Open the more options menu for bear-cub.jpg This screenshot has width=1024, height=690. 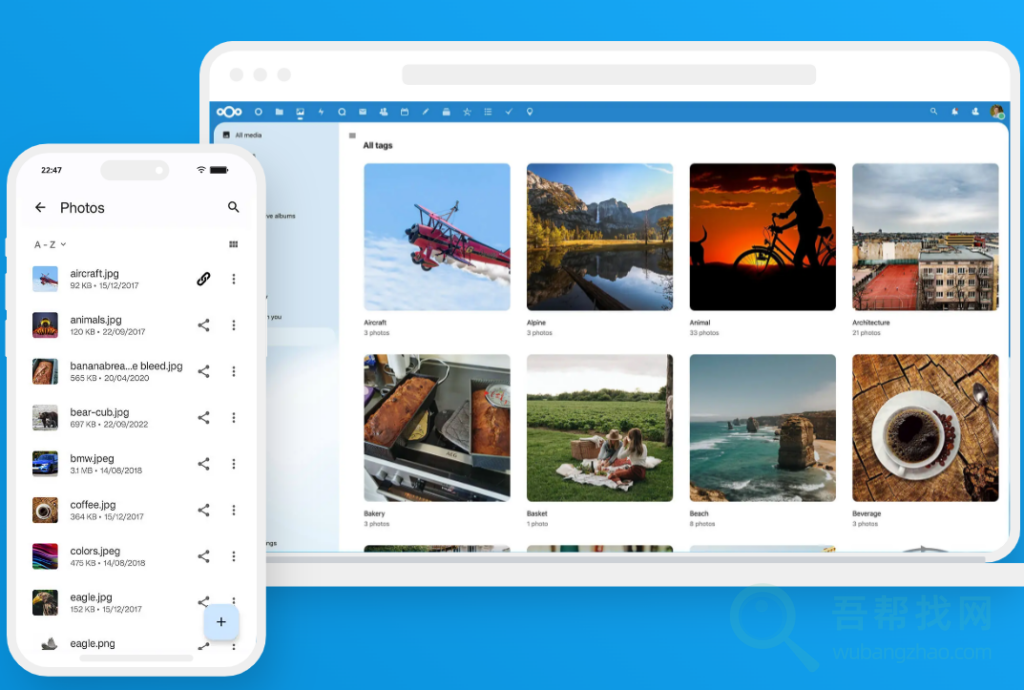click(x=233, y=418)
